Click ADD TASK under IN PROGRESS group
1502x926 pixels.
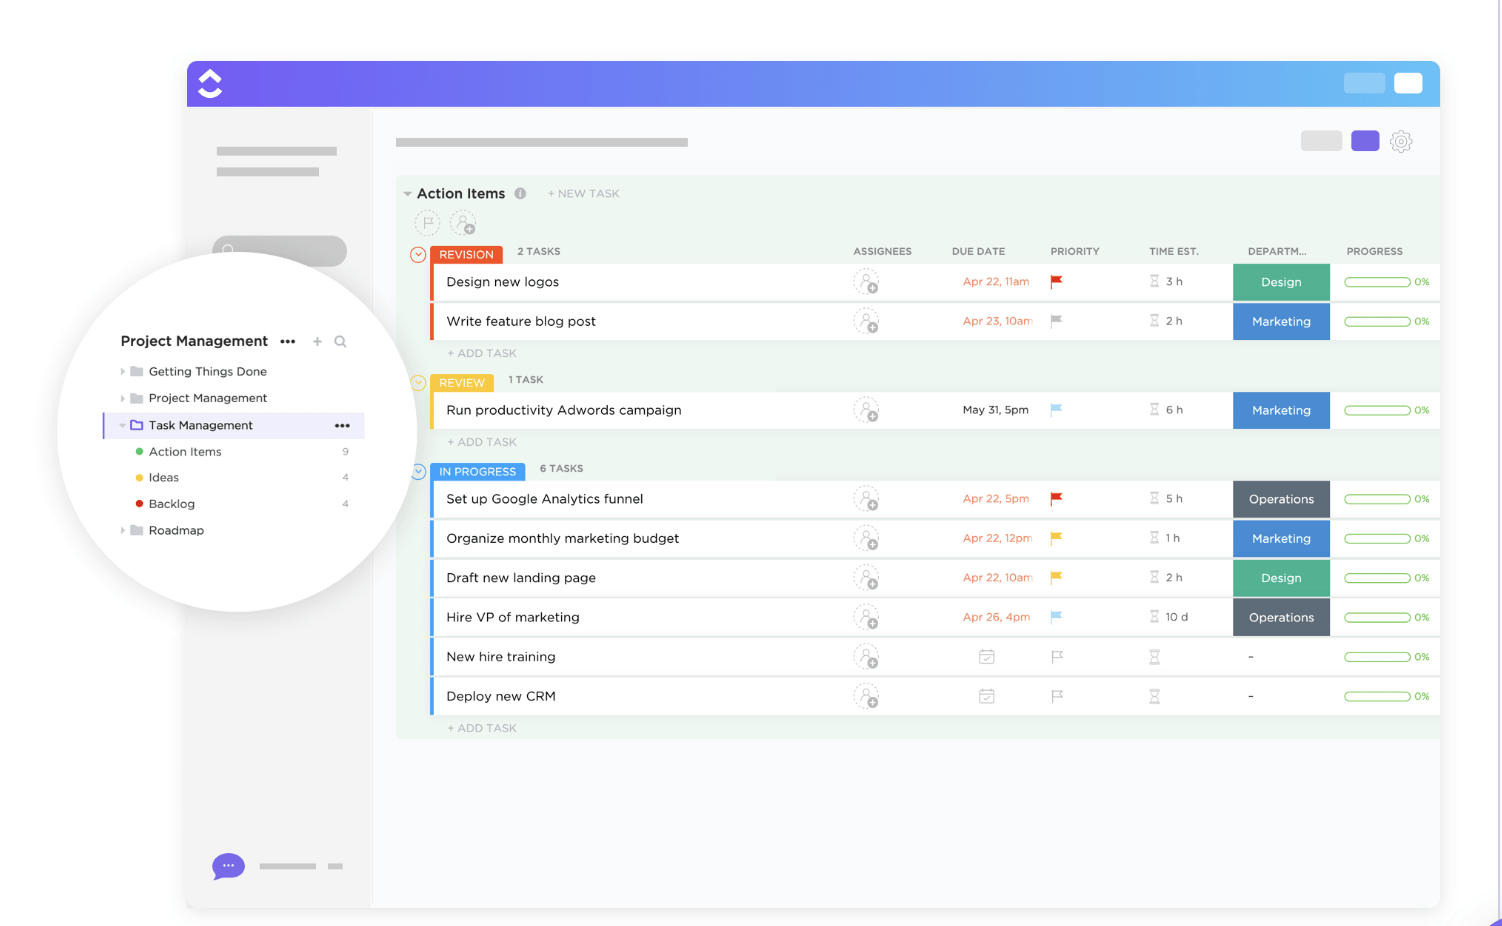(482, 729)
